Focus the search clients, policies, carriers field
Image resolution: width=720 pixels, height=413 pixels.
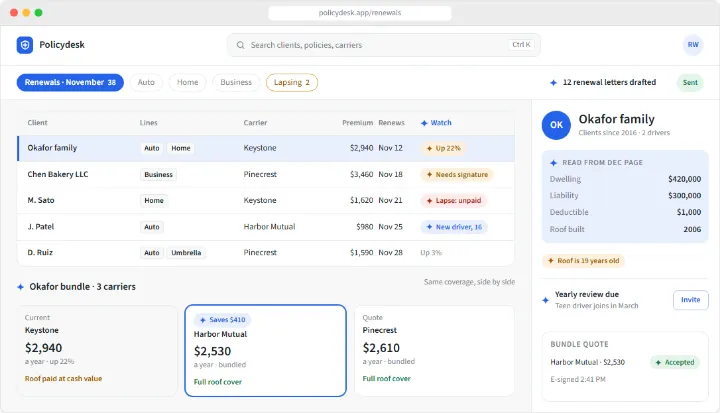coord(383,45)
